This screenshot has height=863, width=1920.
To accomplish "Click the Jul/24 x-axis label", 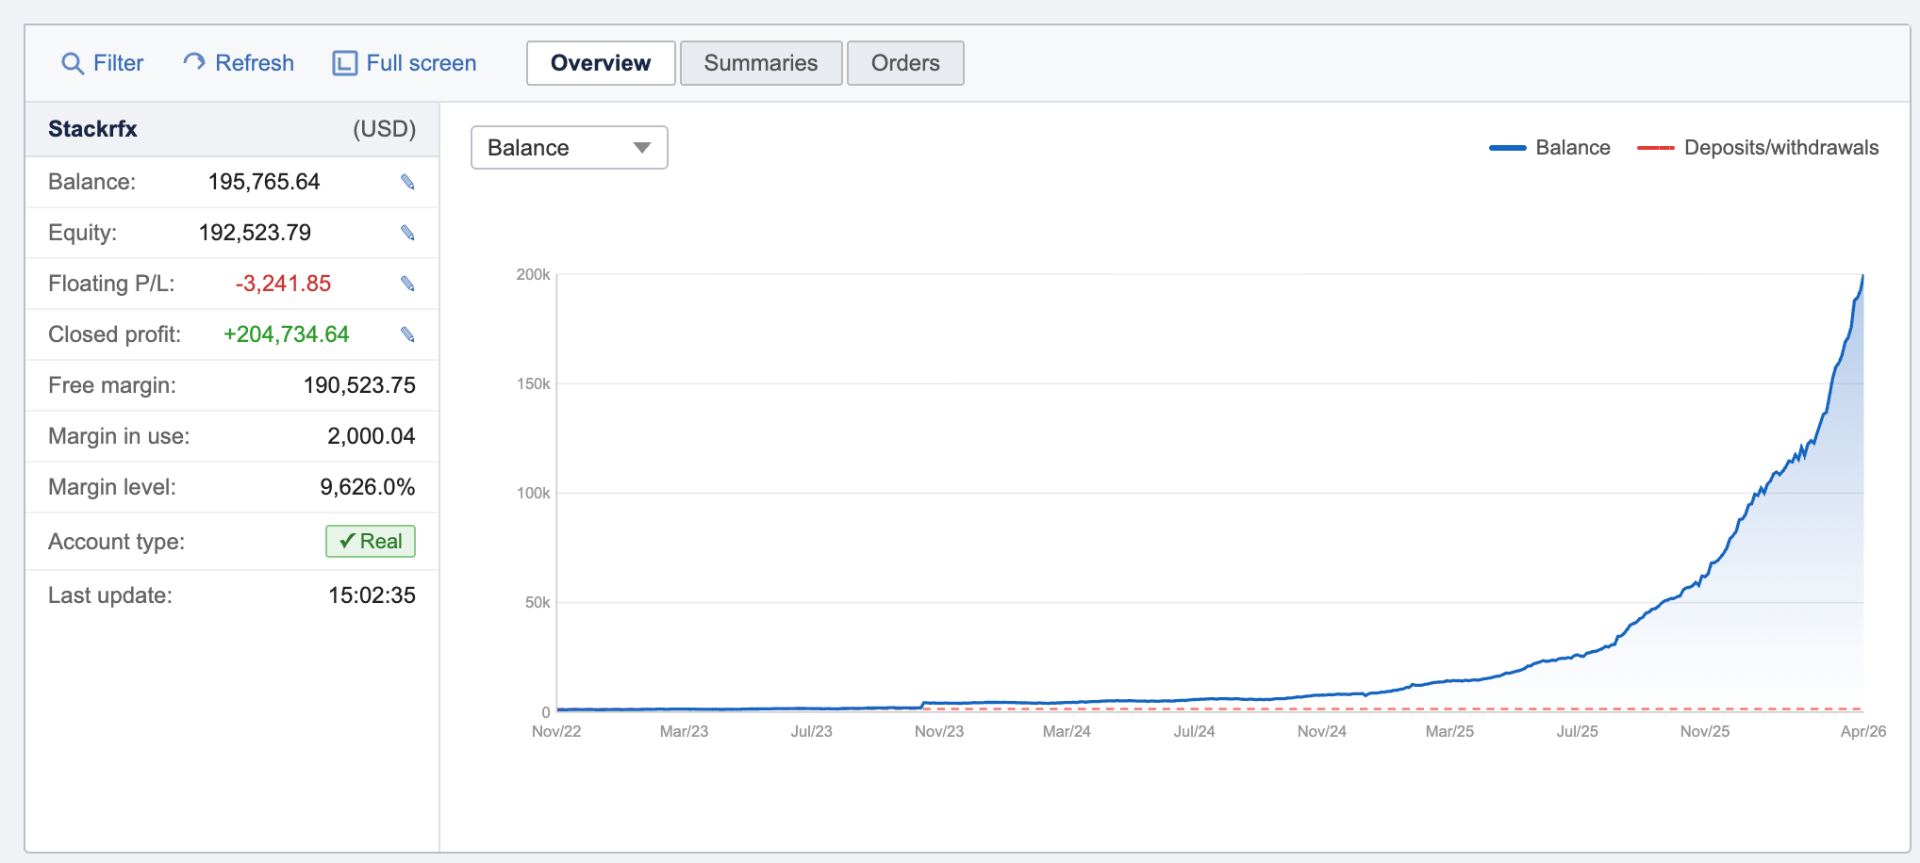I will (1194, 732).
